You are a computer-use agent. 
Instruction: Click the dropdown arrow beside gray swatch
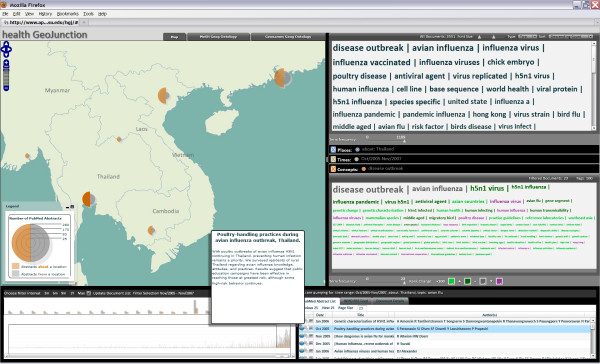(491, 281)
